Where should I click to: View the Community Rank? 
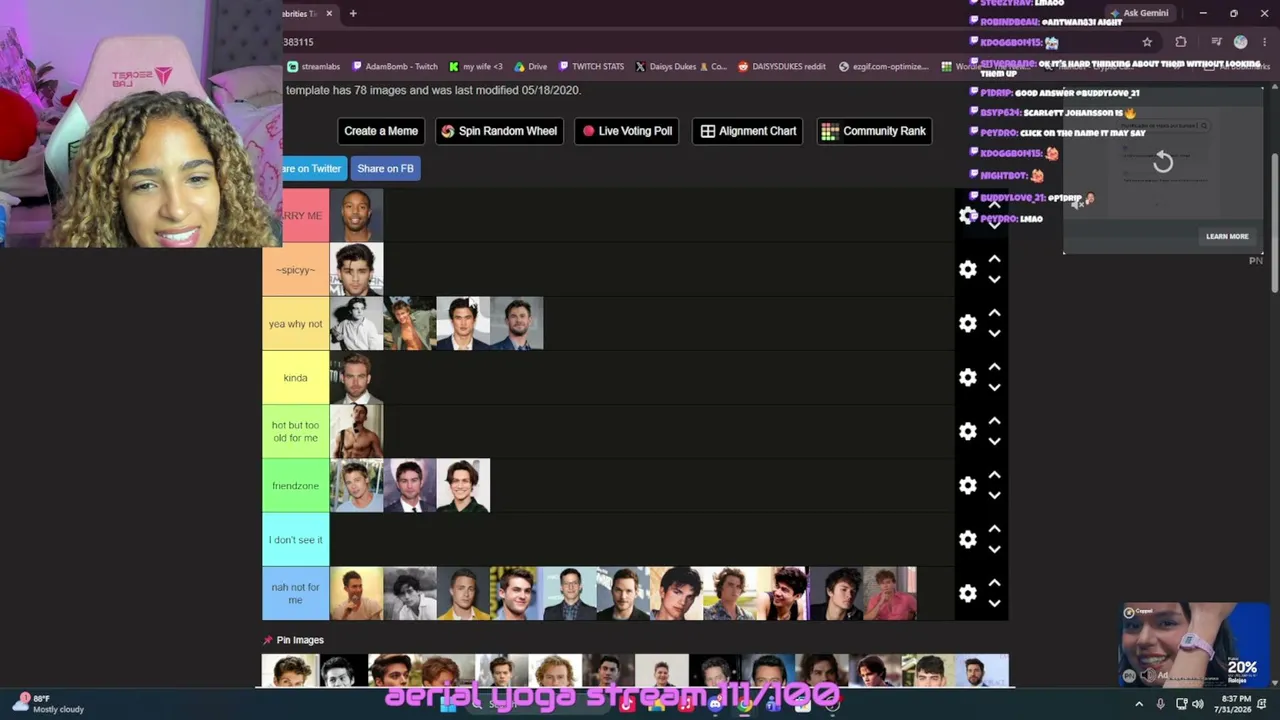[874, 131]
